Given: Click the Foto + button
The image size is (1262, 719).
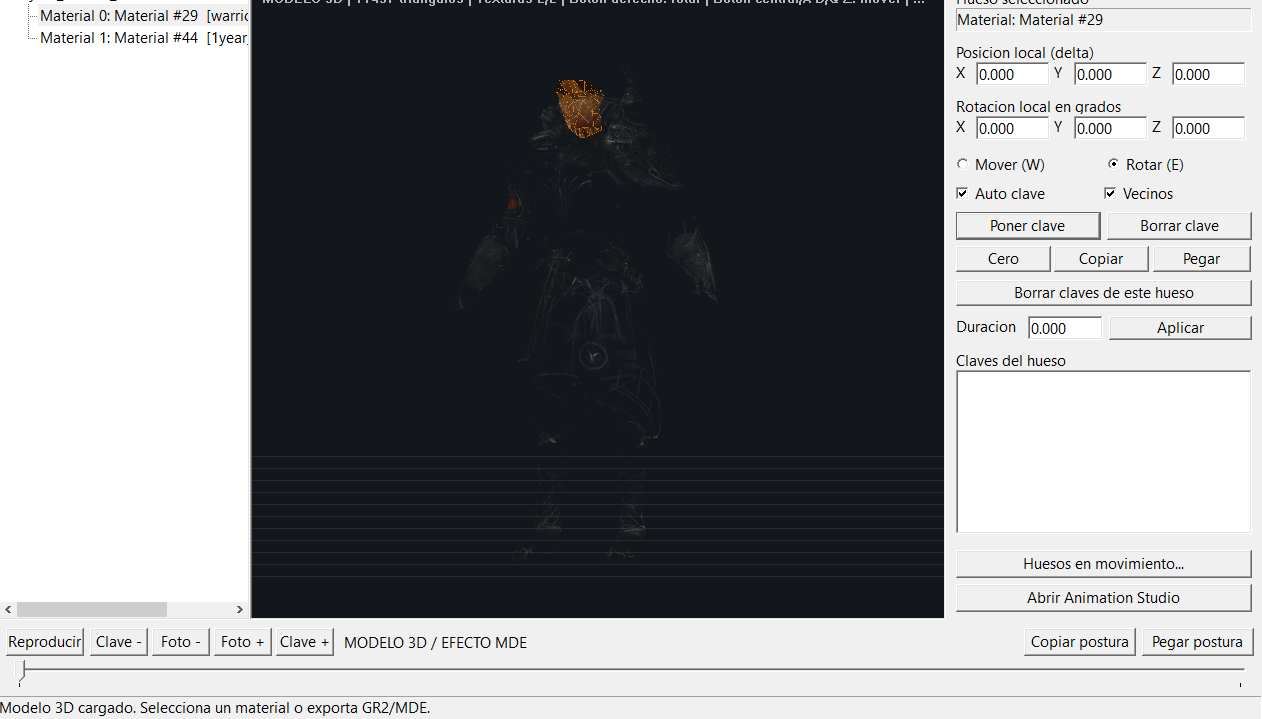Looking at the screenshot, I should [x=243, y=642].
